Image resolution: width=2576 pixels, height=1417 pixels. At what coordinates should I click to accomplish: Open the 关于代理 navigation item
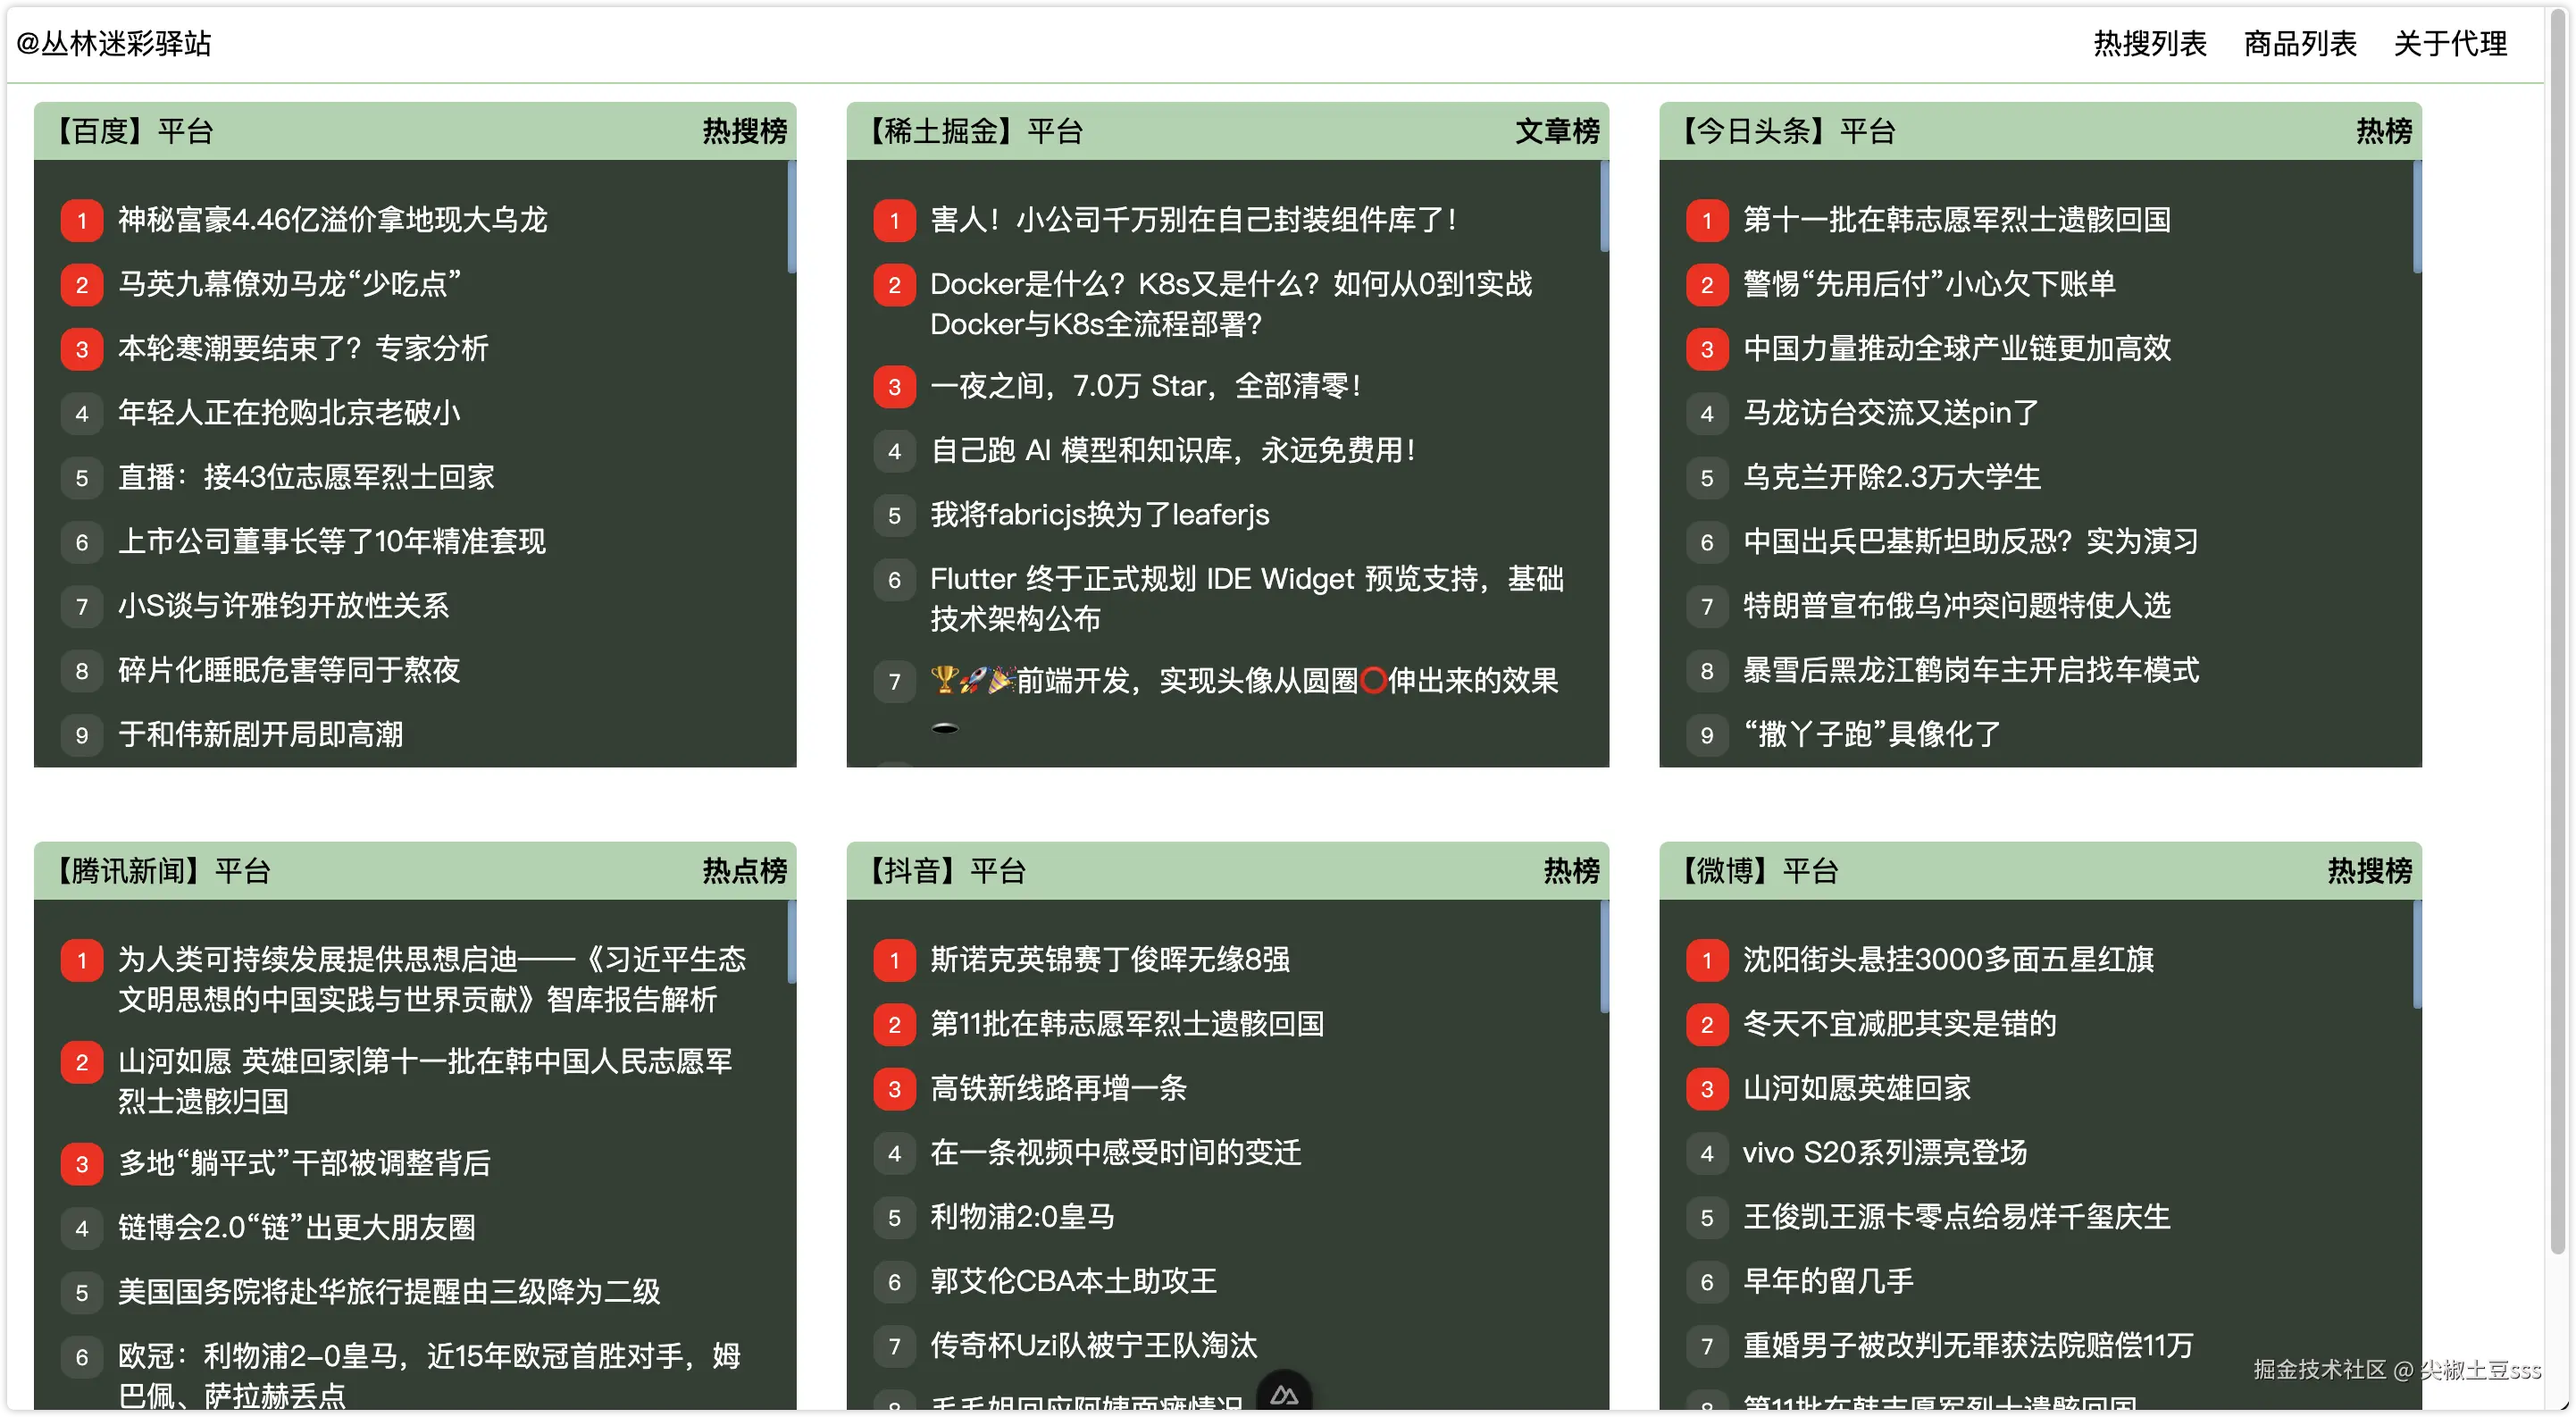tap(2450, 44)
